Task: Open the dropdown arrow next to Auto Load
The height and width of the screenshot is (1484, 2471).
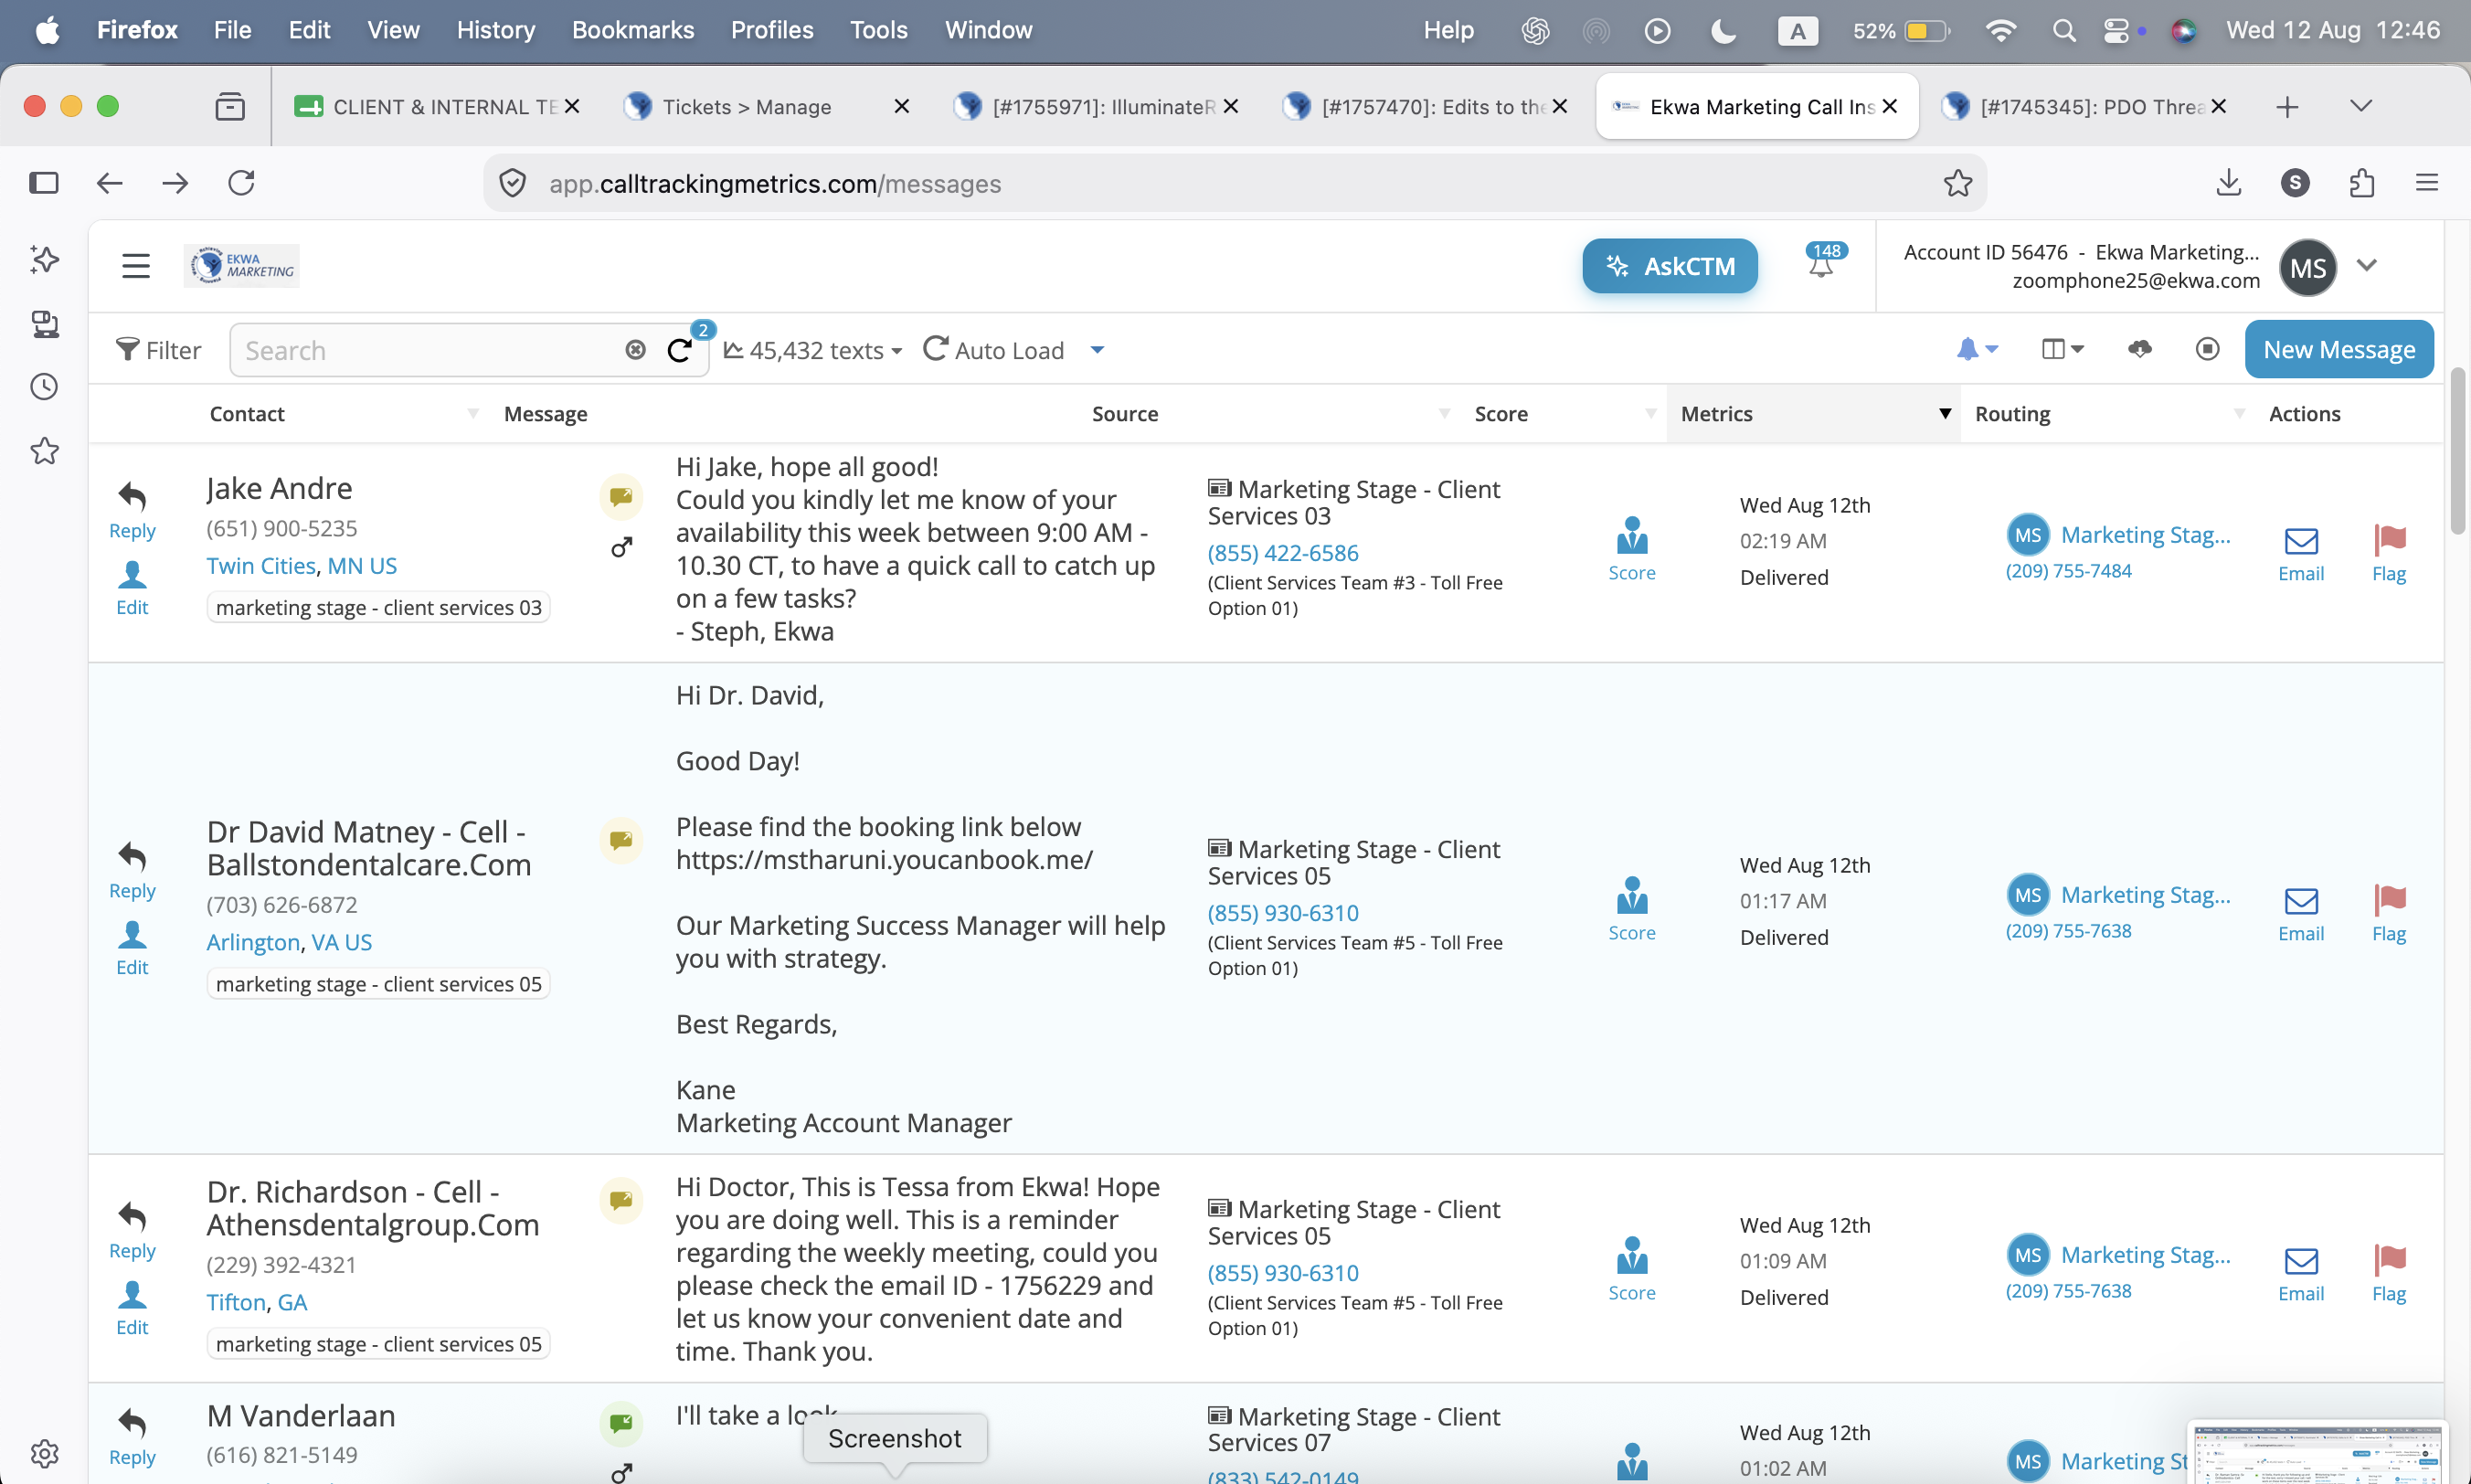Action: pos(1097,350)
